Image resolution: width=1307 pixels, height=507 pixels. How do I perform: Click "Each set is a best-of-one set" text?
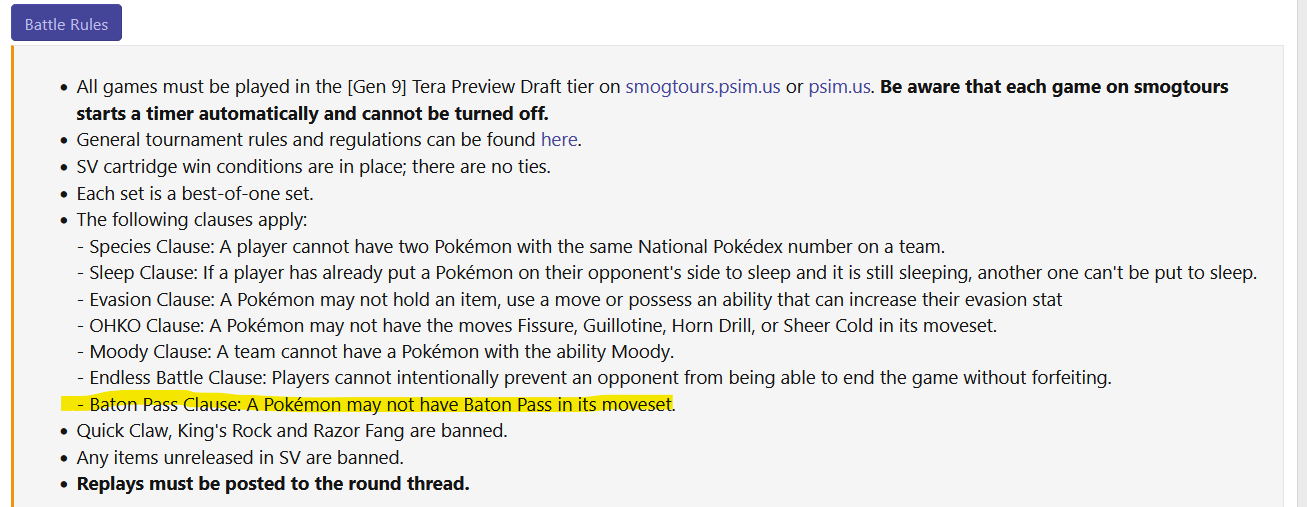(195, 193)
